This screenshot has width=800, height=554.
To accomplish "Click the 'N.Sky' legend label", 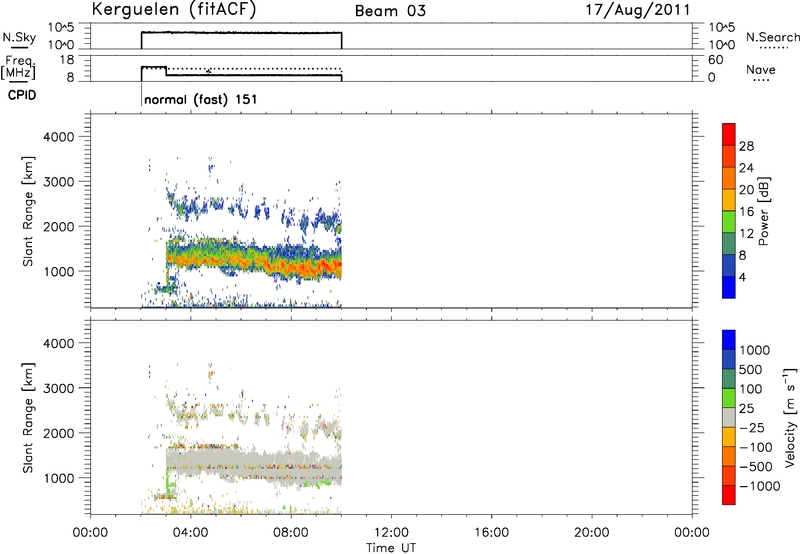I will 19,37.
